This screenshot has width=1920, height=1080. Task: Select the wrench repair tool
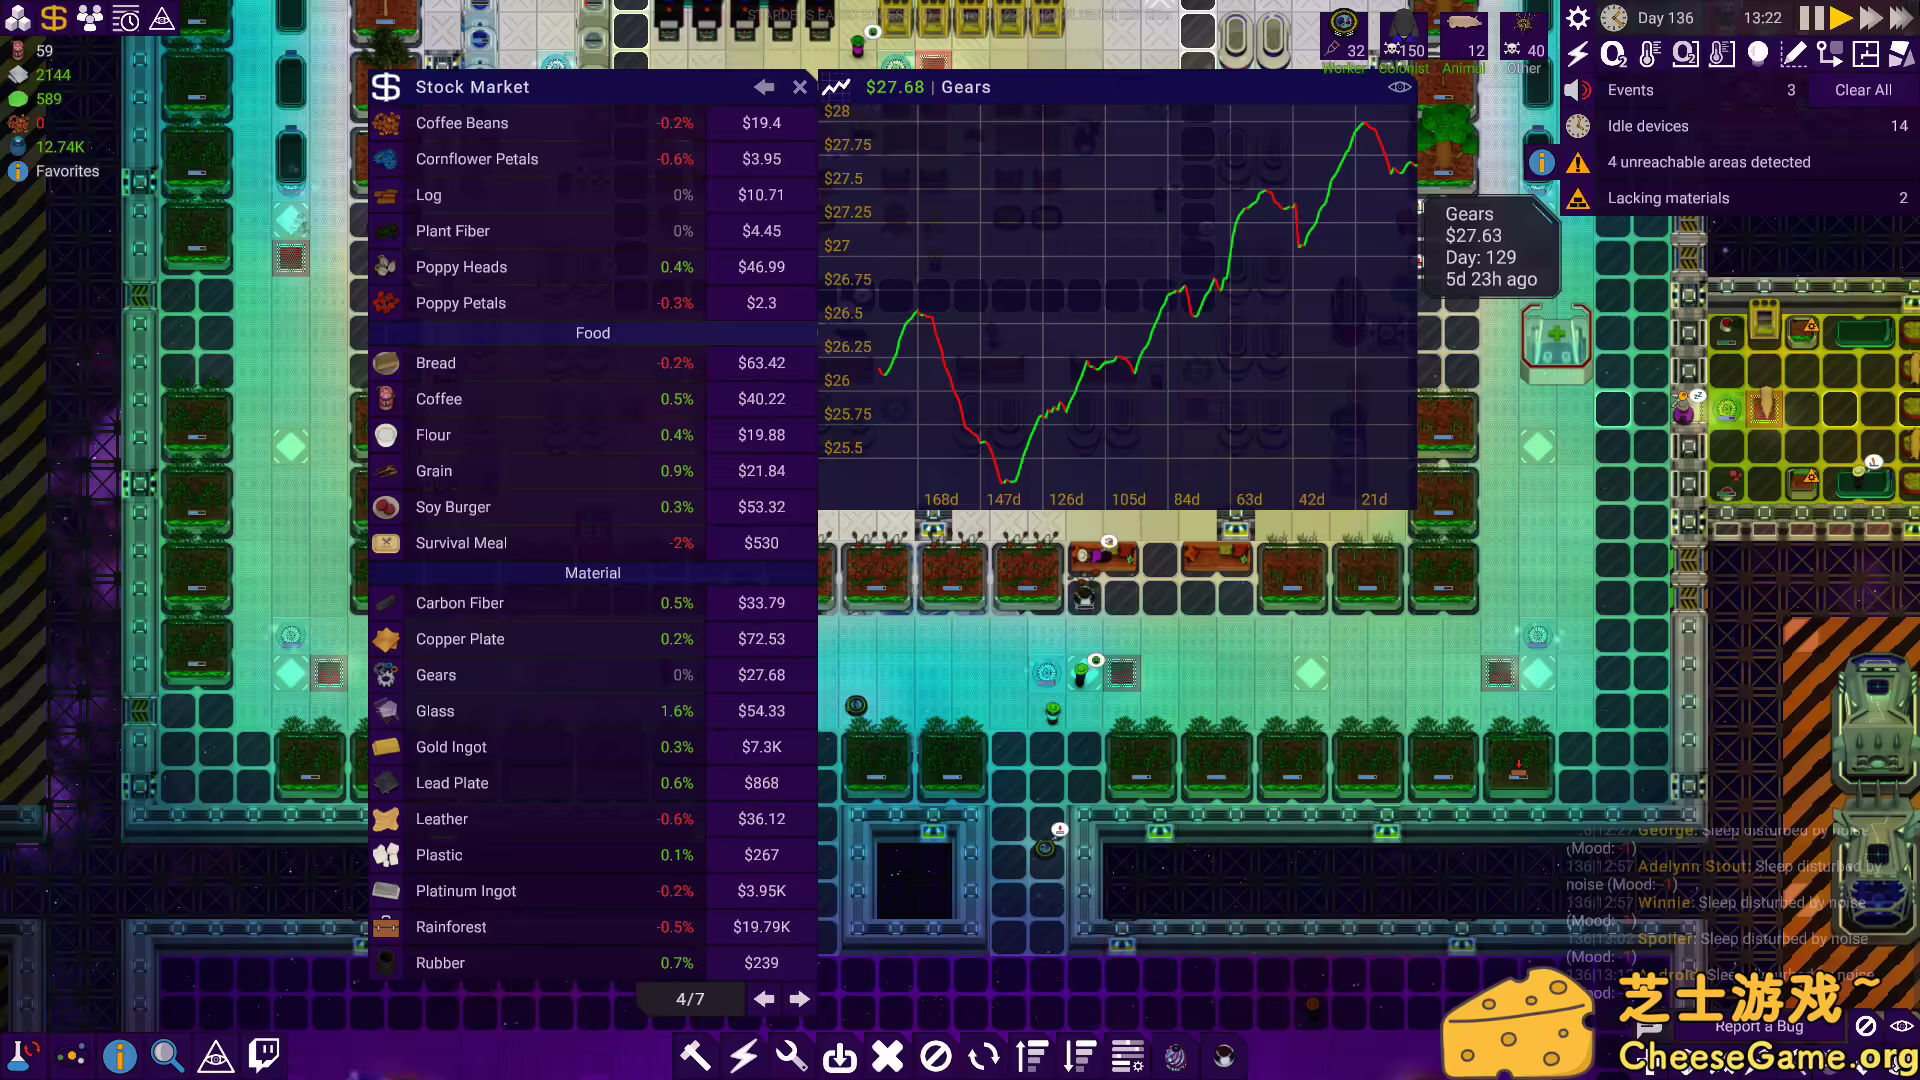point(791,1056)
